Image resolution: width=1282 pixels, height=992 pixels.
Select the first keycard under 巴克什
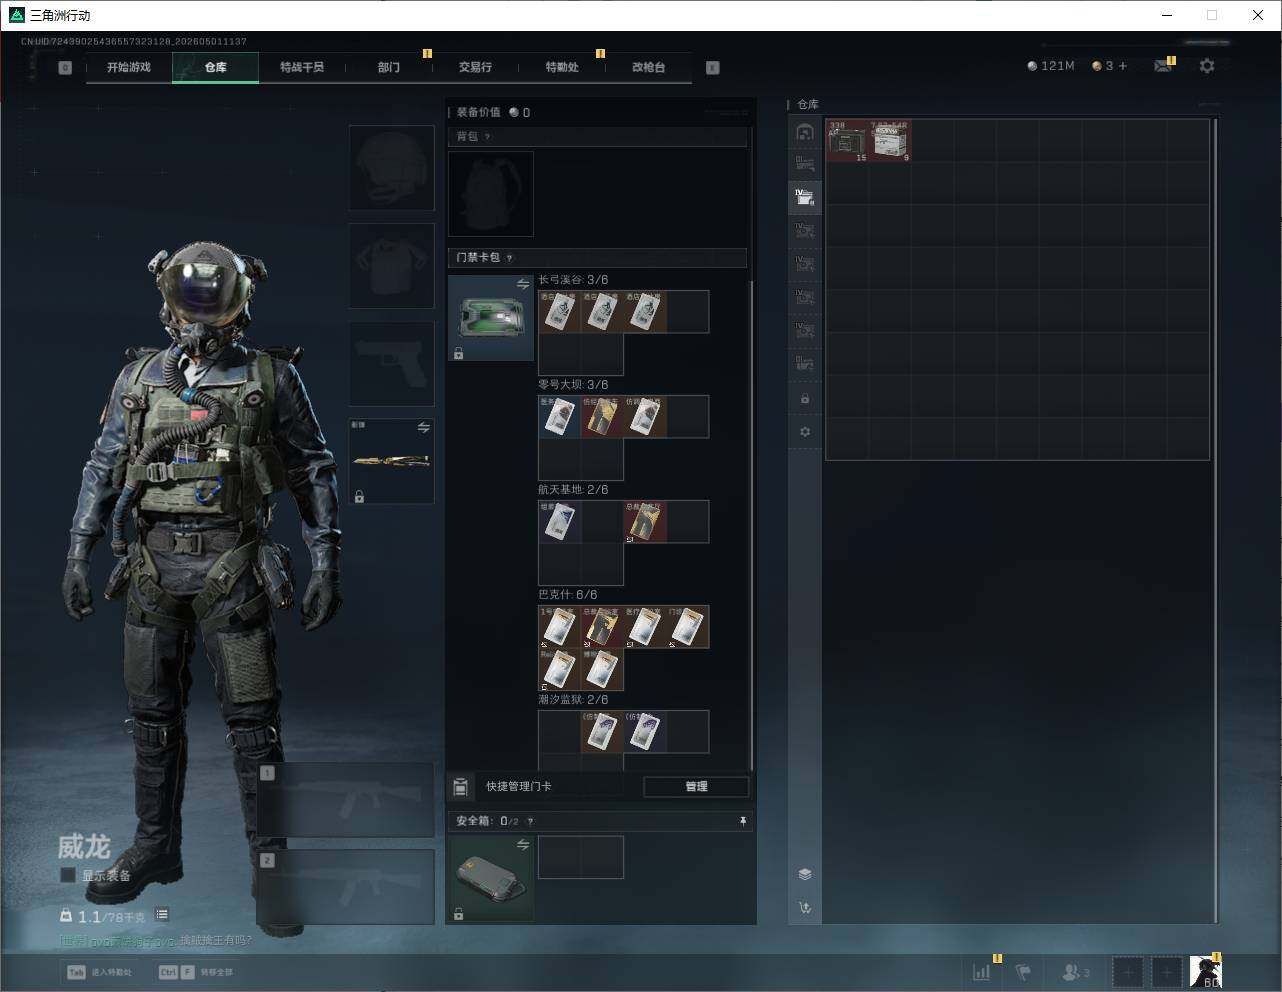click(560, 627)
